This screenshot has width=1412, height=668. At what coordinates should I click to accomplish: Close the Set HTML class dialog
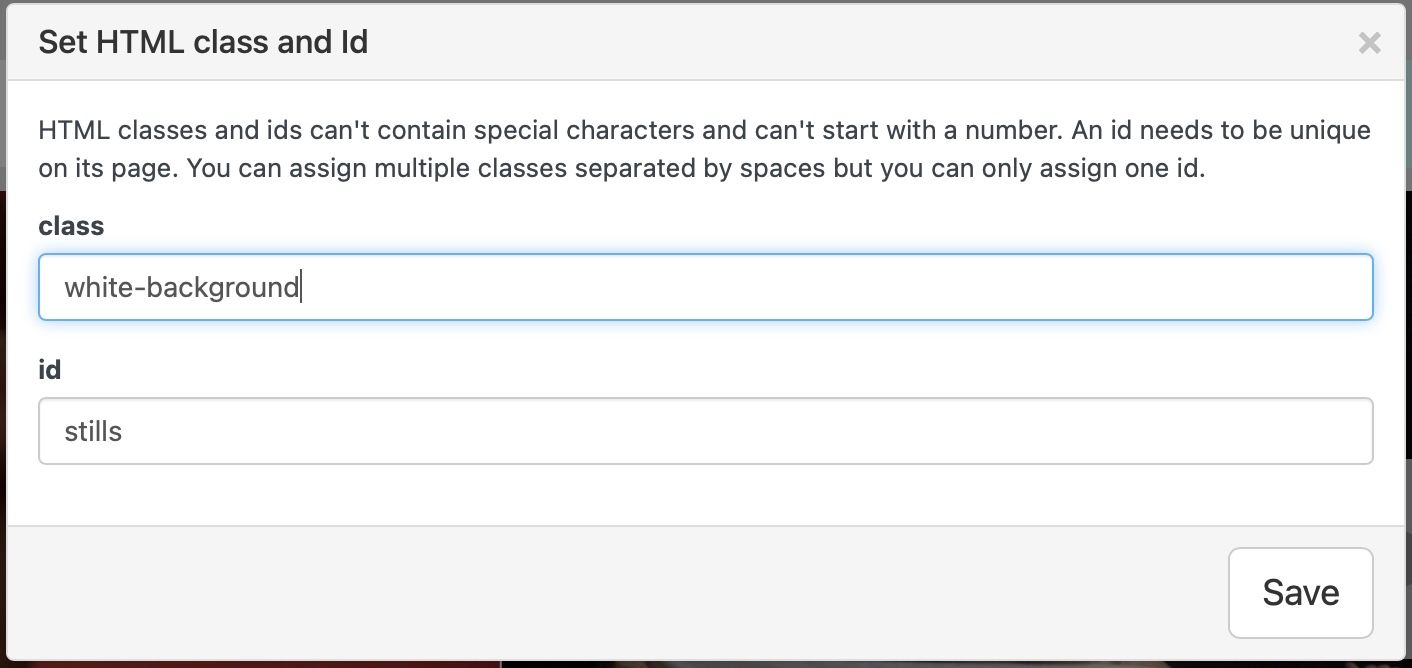(1369, 43)
